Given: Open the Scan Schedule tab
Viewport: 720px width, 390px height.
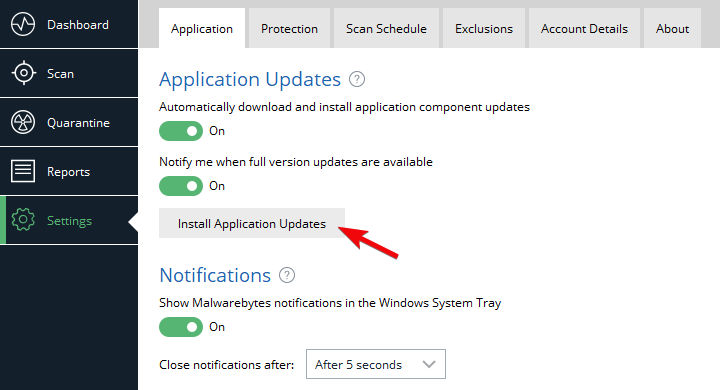Looking at the screenshot, I should 386,28.
